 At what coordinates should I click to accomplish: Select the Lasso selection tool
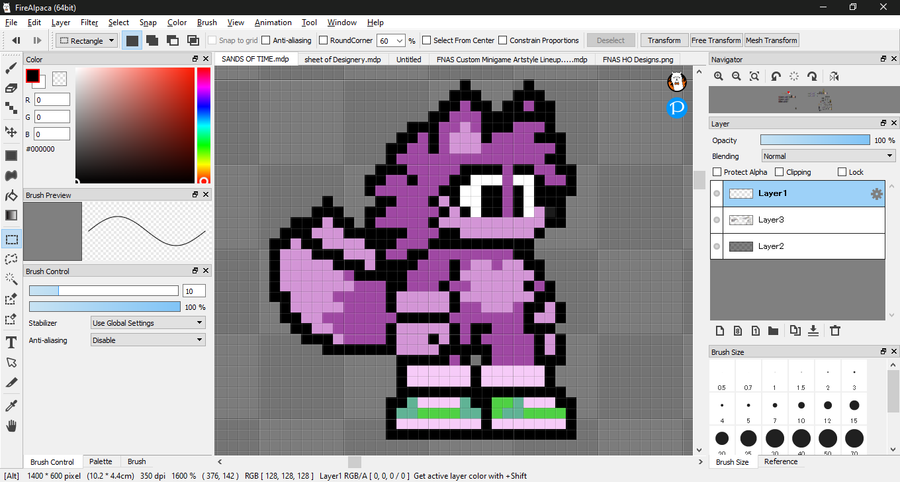point(11,259)
